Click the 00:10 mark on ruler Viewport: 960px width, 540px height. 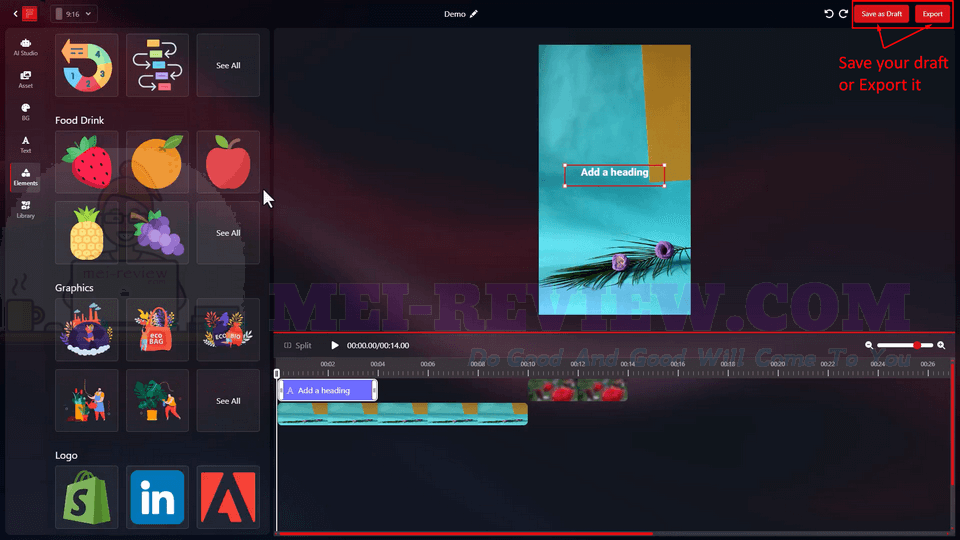tap(527, 364)
